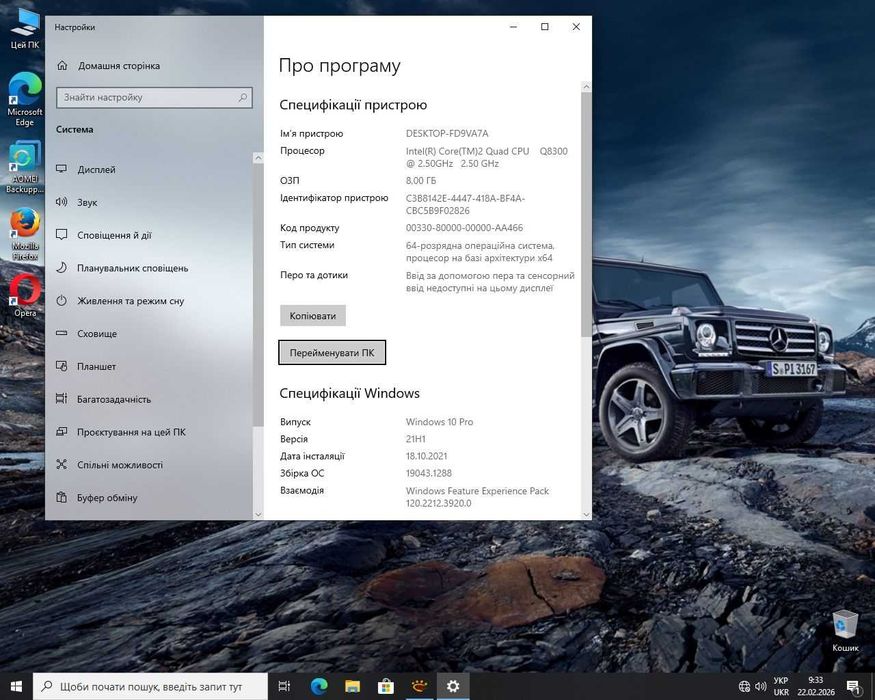This screenshot has height=700, width=875.
Task: Select the Планшет tablet icon
Action: pyautogui.click(x=61, y=366)
